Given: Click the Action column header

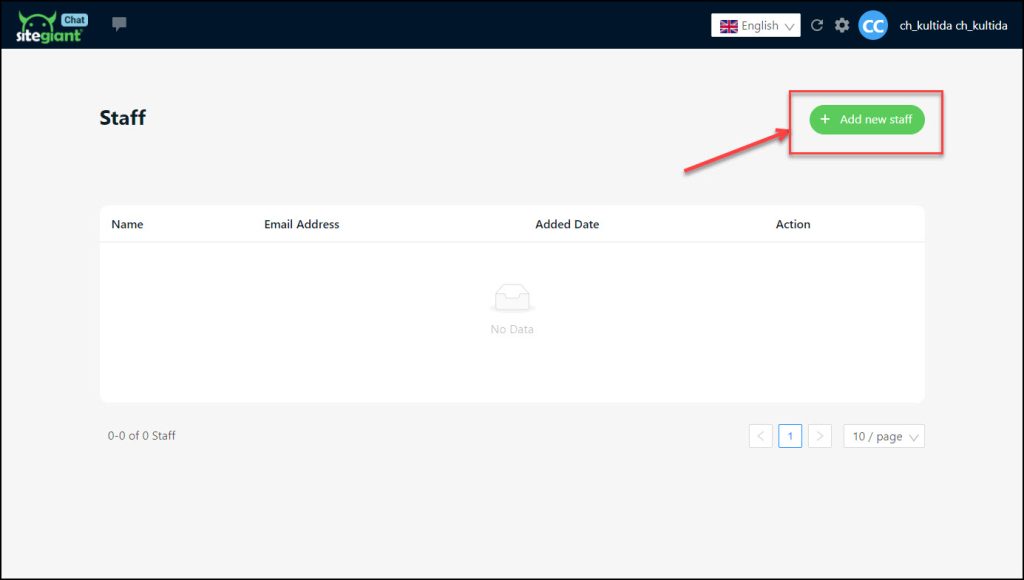Looking at the screenshot, I should click(793, 224).
